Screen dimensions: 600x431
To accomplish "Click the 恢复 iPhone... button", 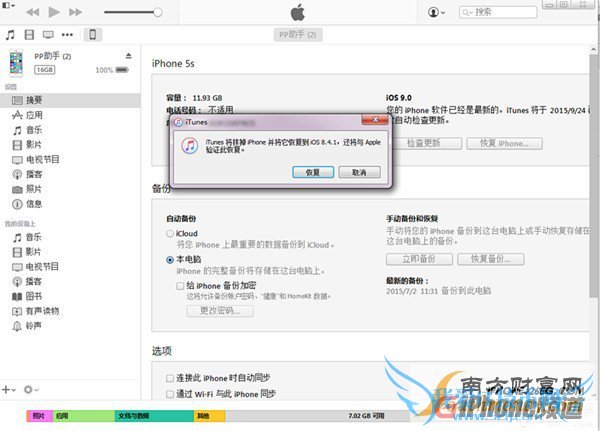I will click(x=504, y=144).
